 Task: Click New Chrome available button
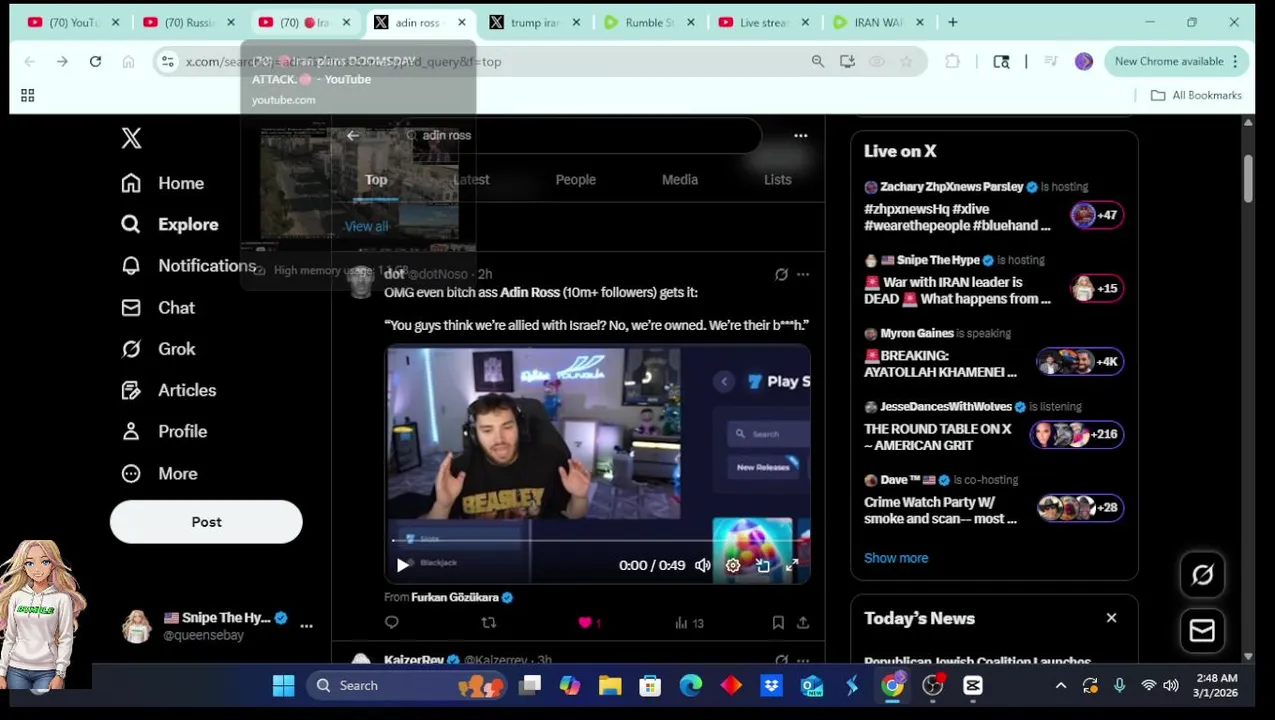coord(1176,61)
